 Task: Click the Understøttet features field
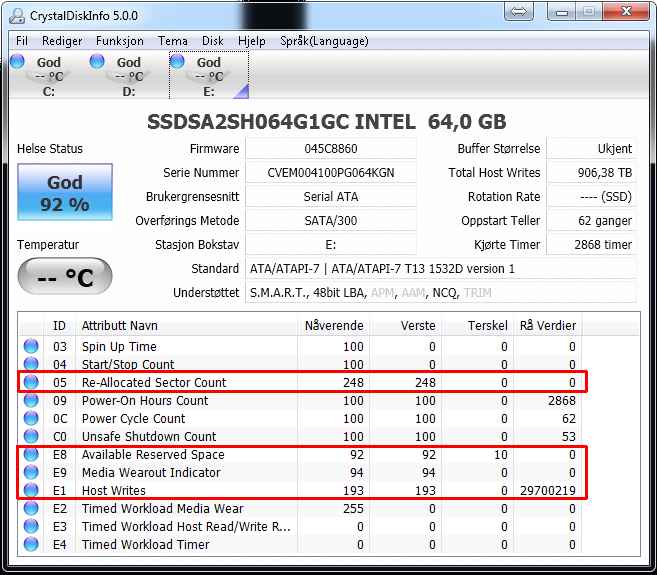[x=441, y=293]
